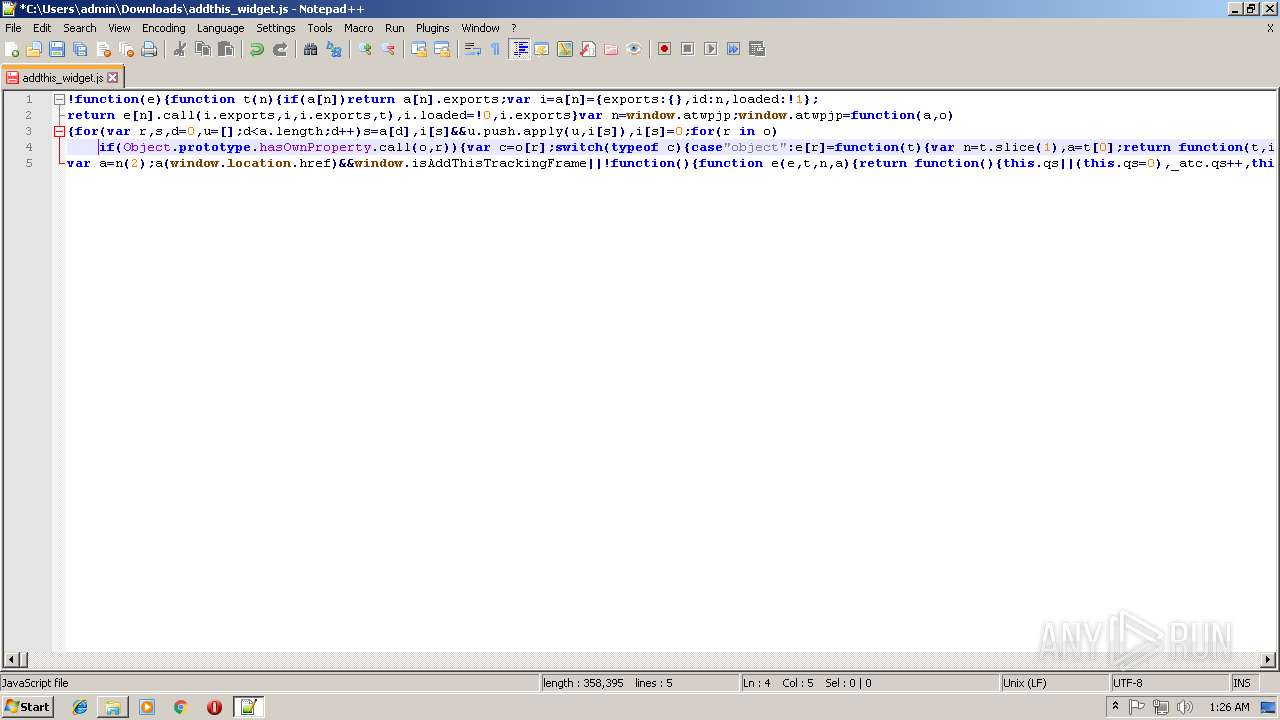Viewport: 1280px width, 720px height.
Task: Click UTF-8 encoding in status bar
Action: (1170, 683)
